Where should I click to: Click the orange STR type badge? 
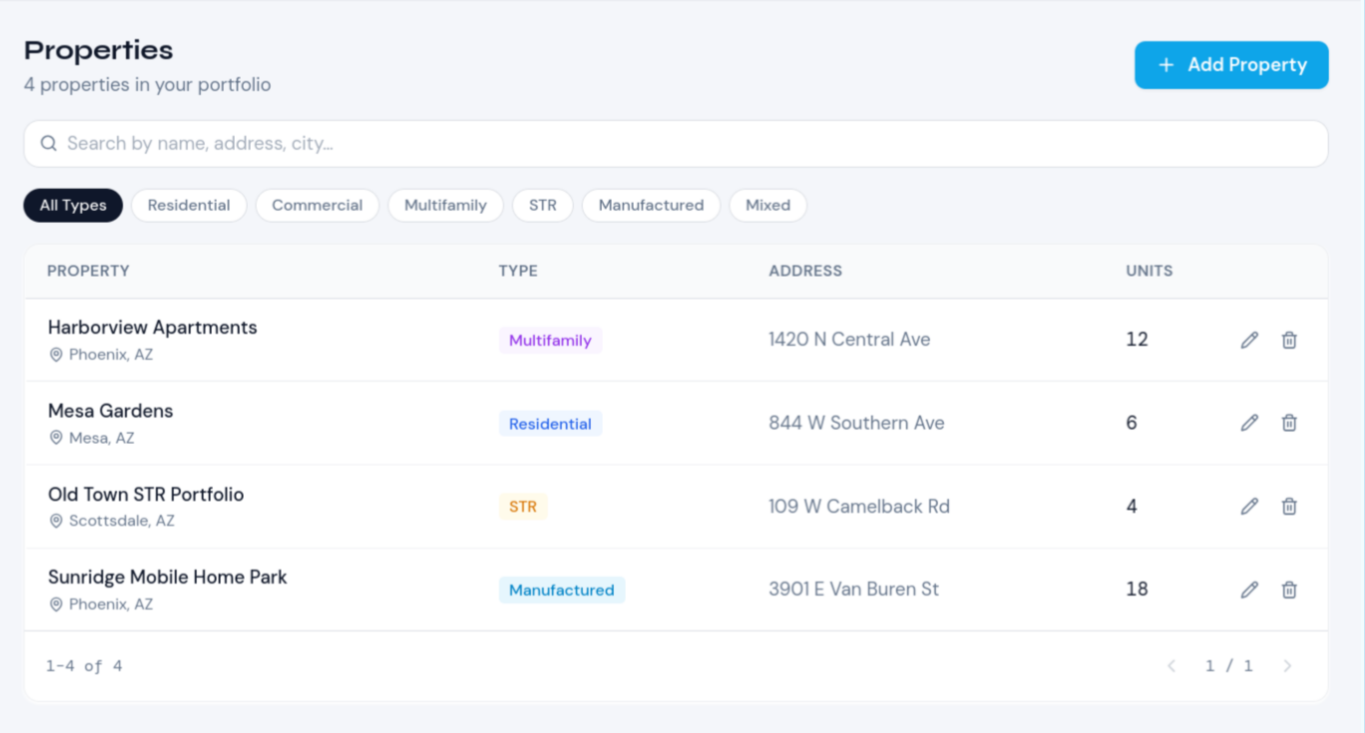[523, 507]
